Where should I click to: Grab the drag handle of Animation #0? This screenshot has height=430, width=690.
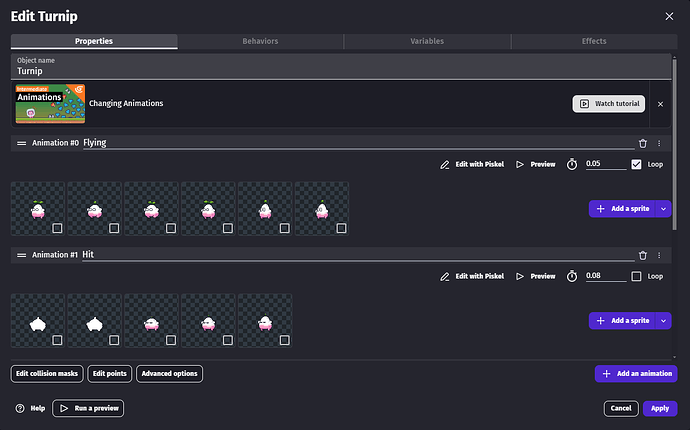pyautogui.click(x=22, y=143)
